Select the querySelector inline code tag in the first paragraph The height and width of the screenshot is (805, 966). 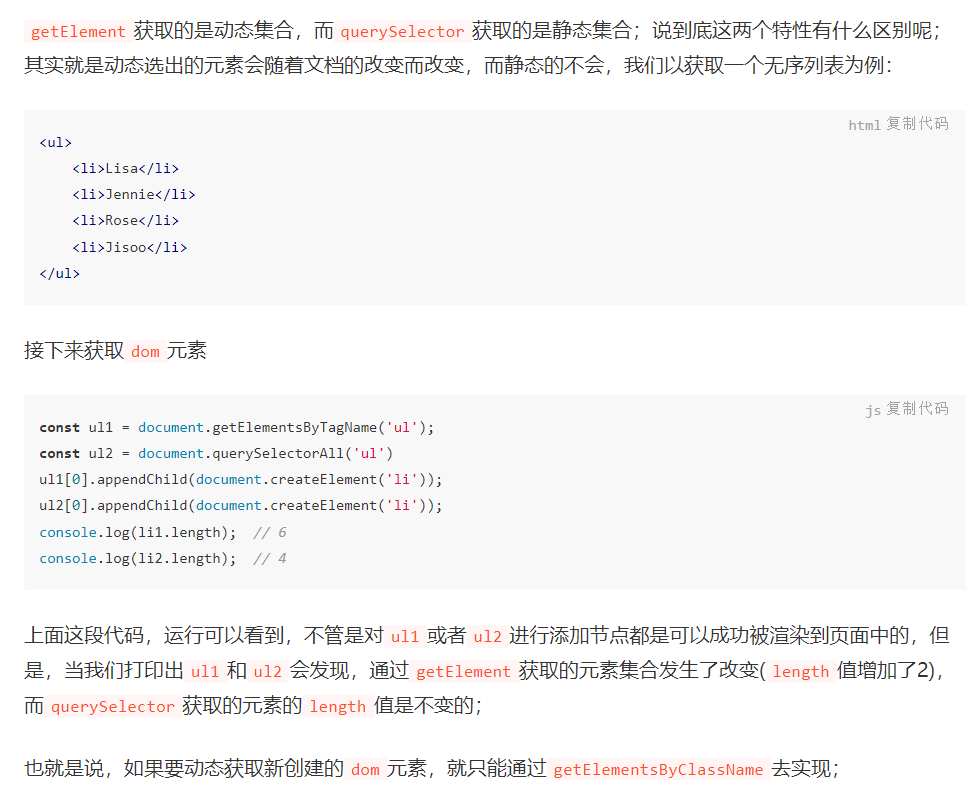[402, 31]
